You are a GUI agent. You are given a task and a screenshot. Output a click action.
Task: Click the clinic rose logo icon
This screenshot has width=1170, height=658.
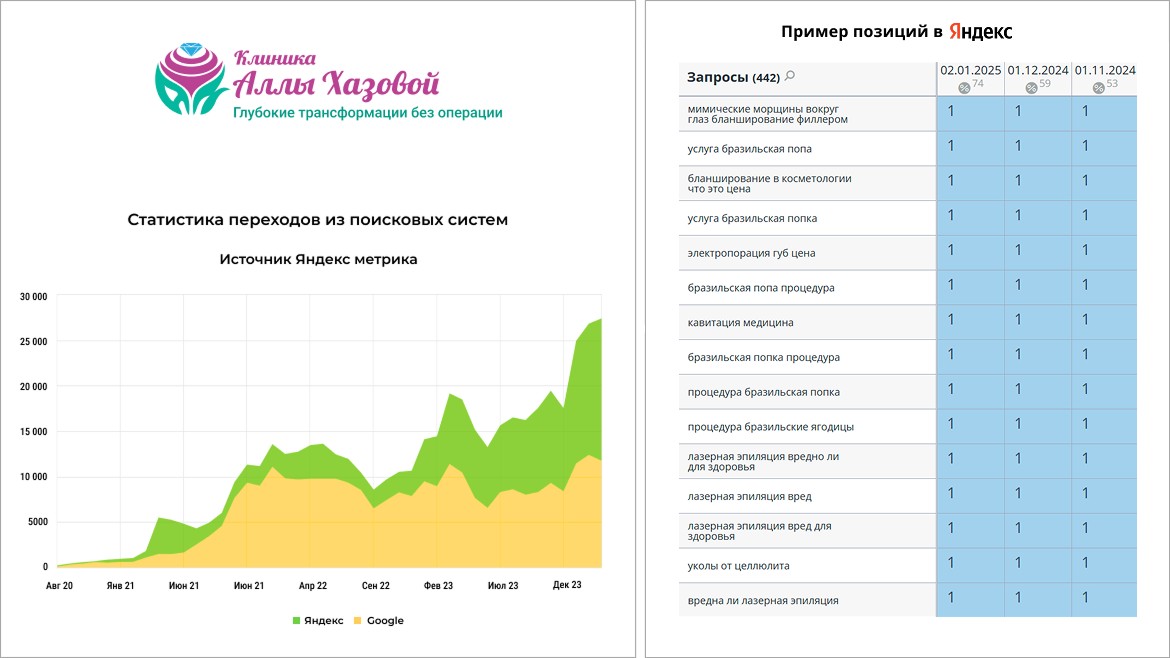(191, 78)
